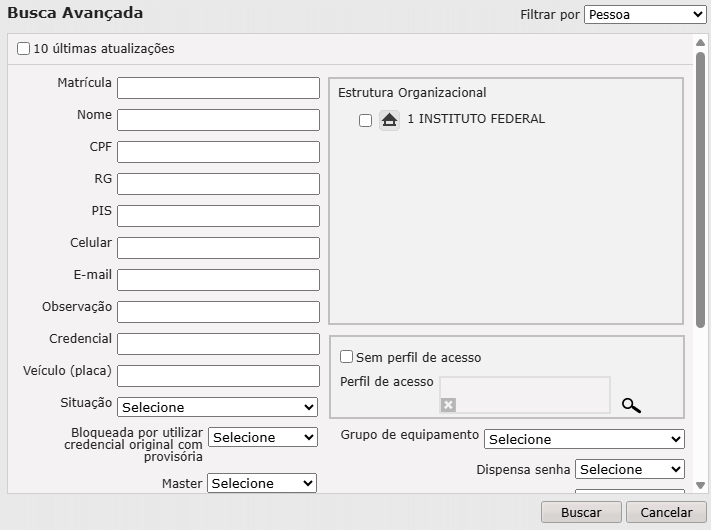Viewport: 711px width, 530px height.
Task: Click the CPF input field
Action: point(218,152)
